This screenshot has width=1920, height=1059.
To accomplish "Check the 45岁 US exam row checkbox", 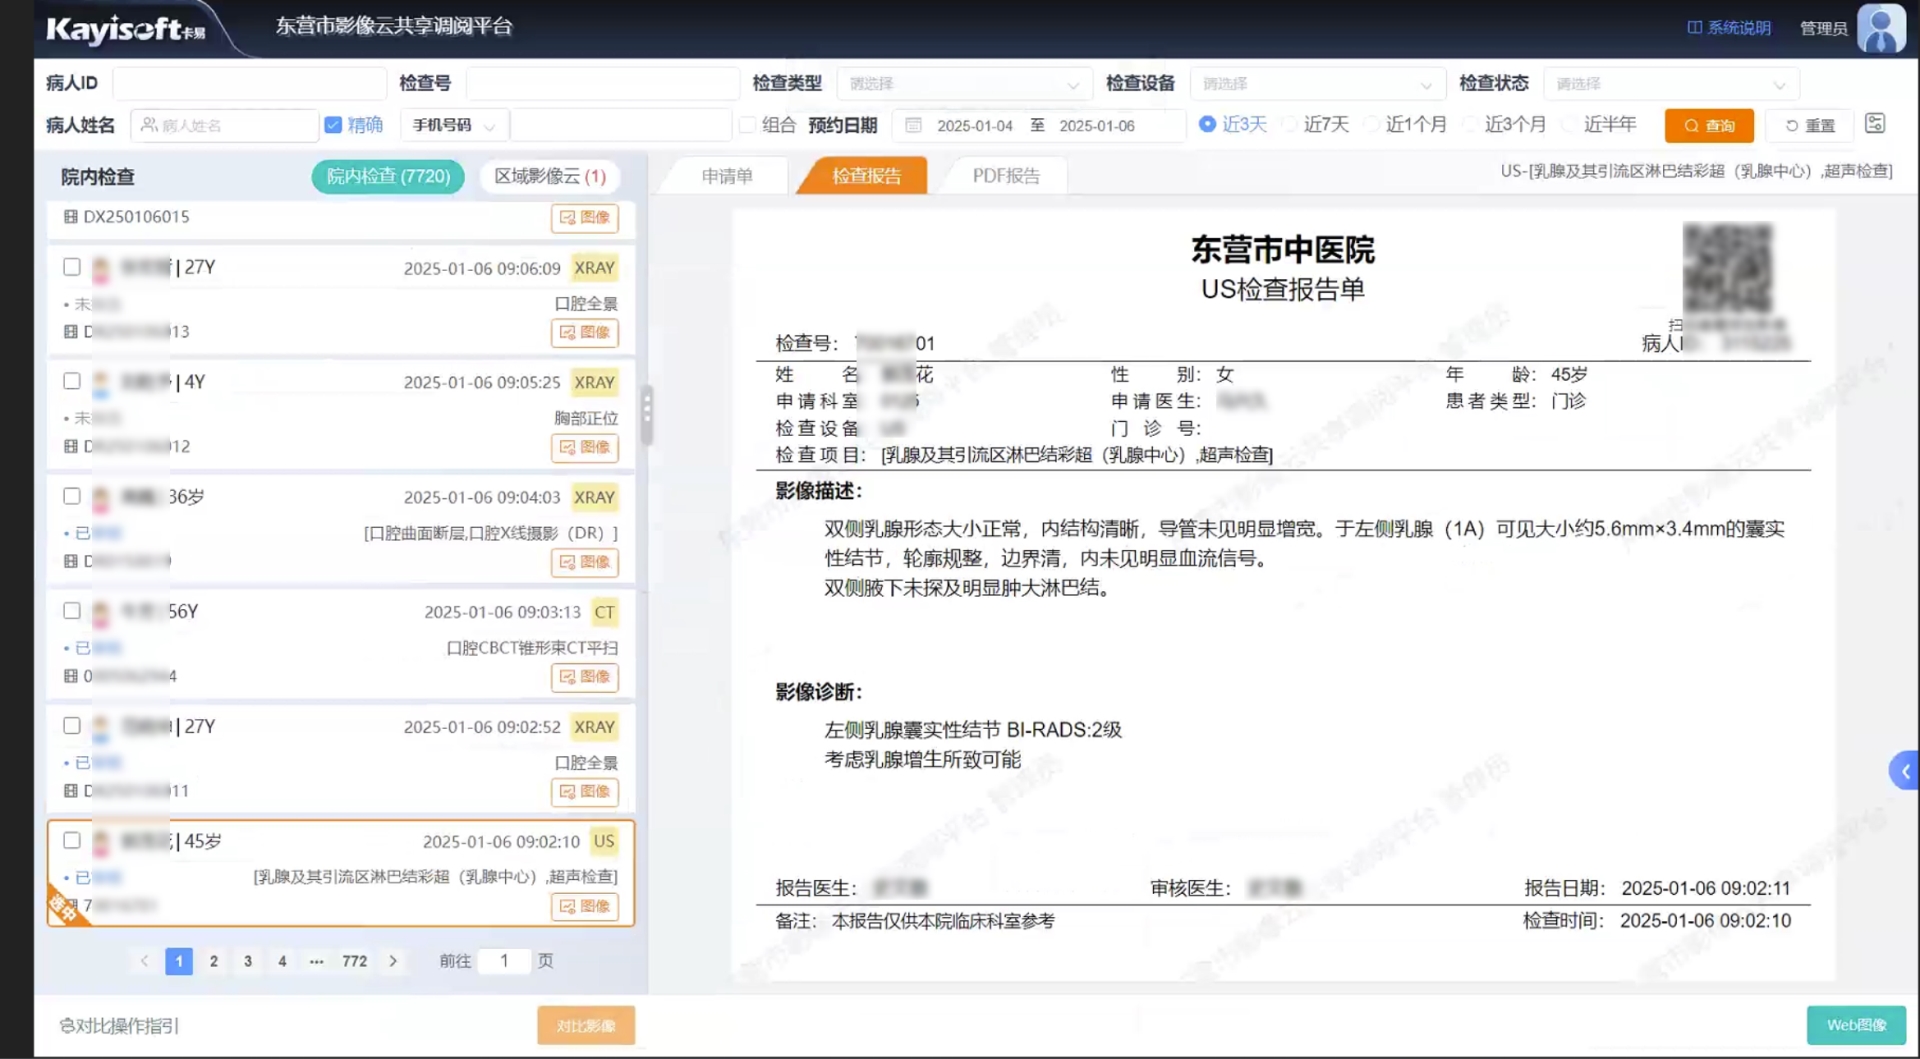I will [x=72, y=841].
